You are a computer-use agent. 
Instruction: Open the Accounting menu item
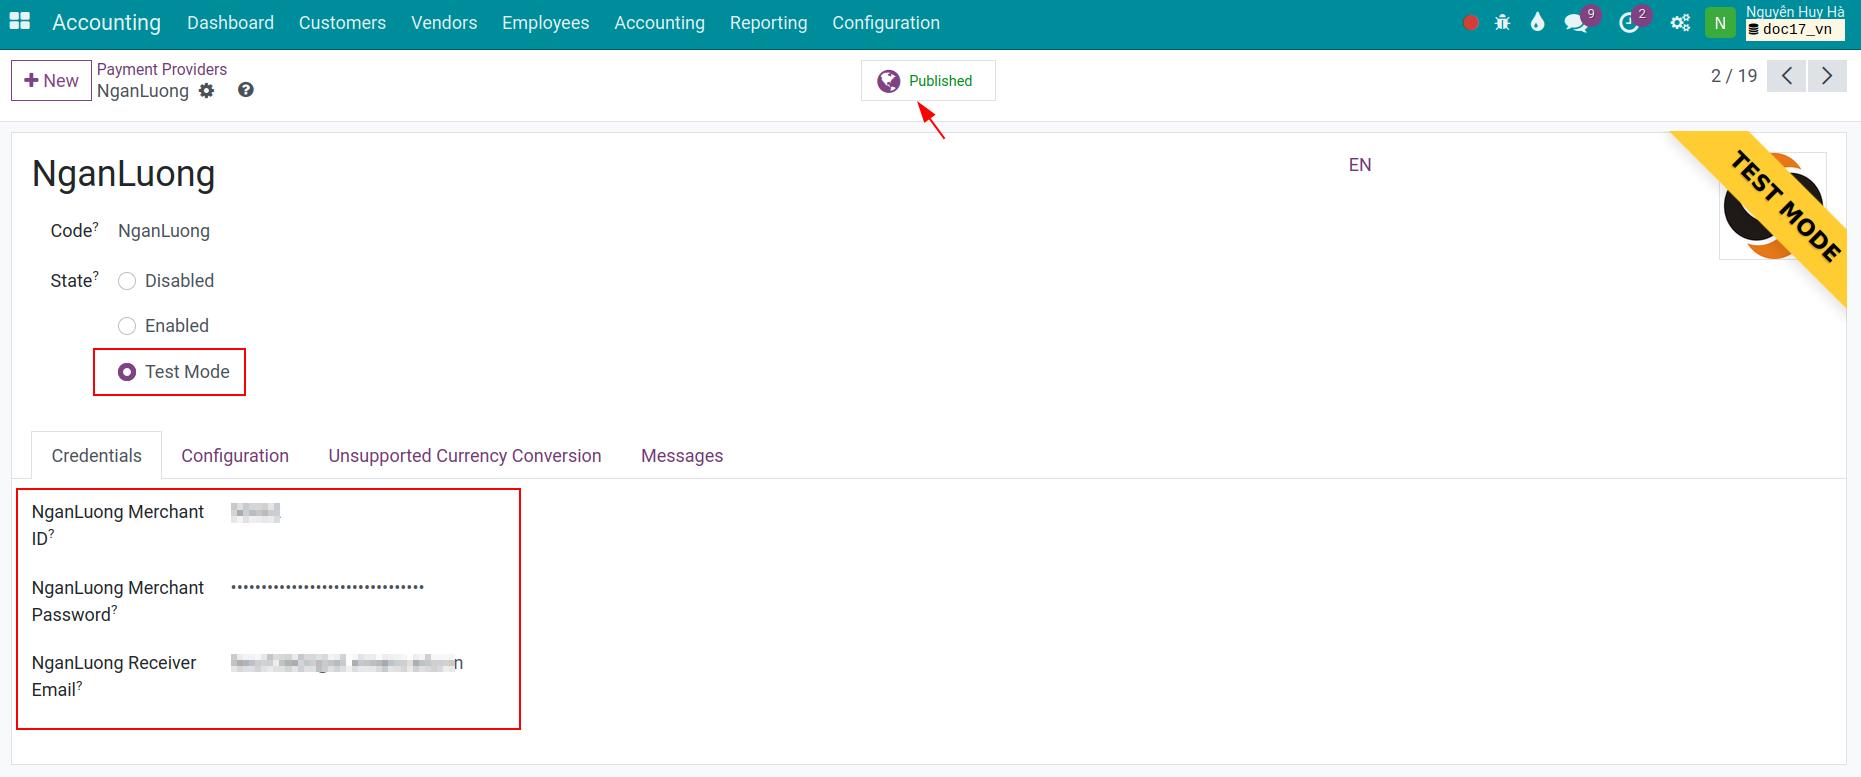pyautogui.click(x=659, y=23)
